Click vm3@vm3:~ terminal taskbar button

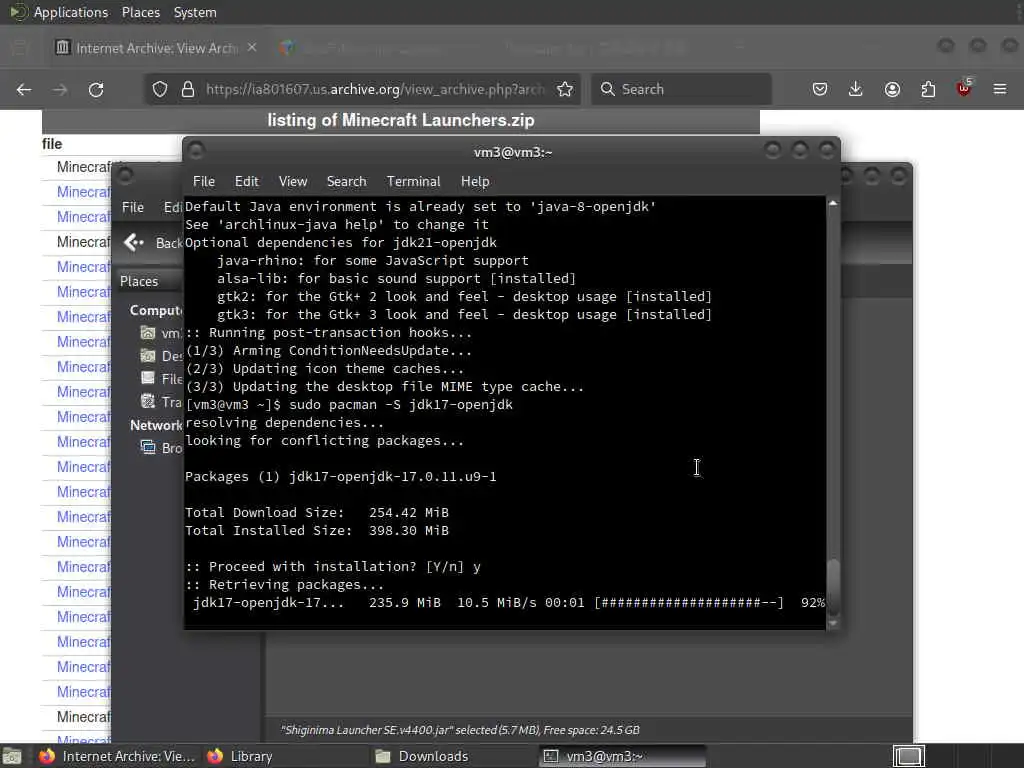pyautogui.click(x=624, y=756)
